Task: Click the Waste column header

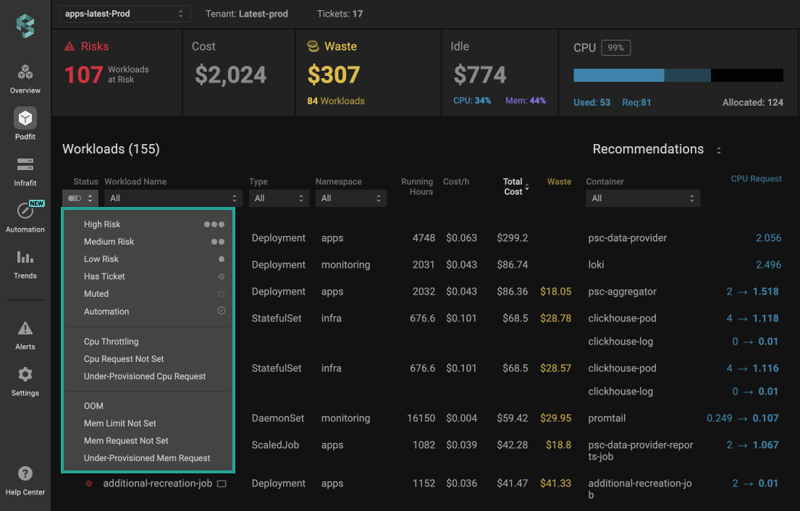Action: [x=559, y=182]
